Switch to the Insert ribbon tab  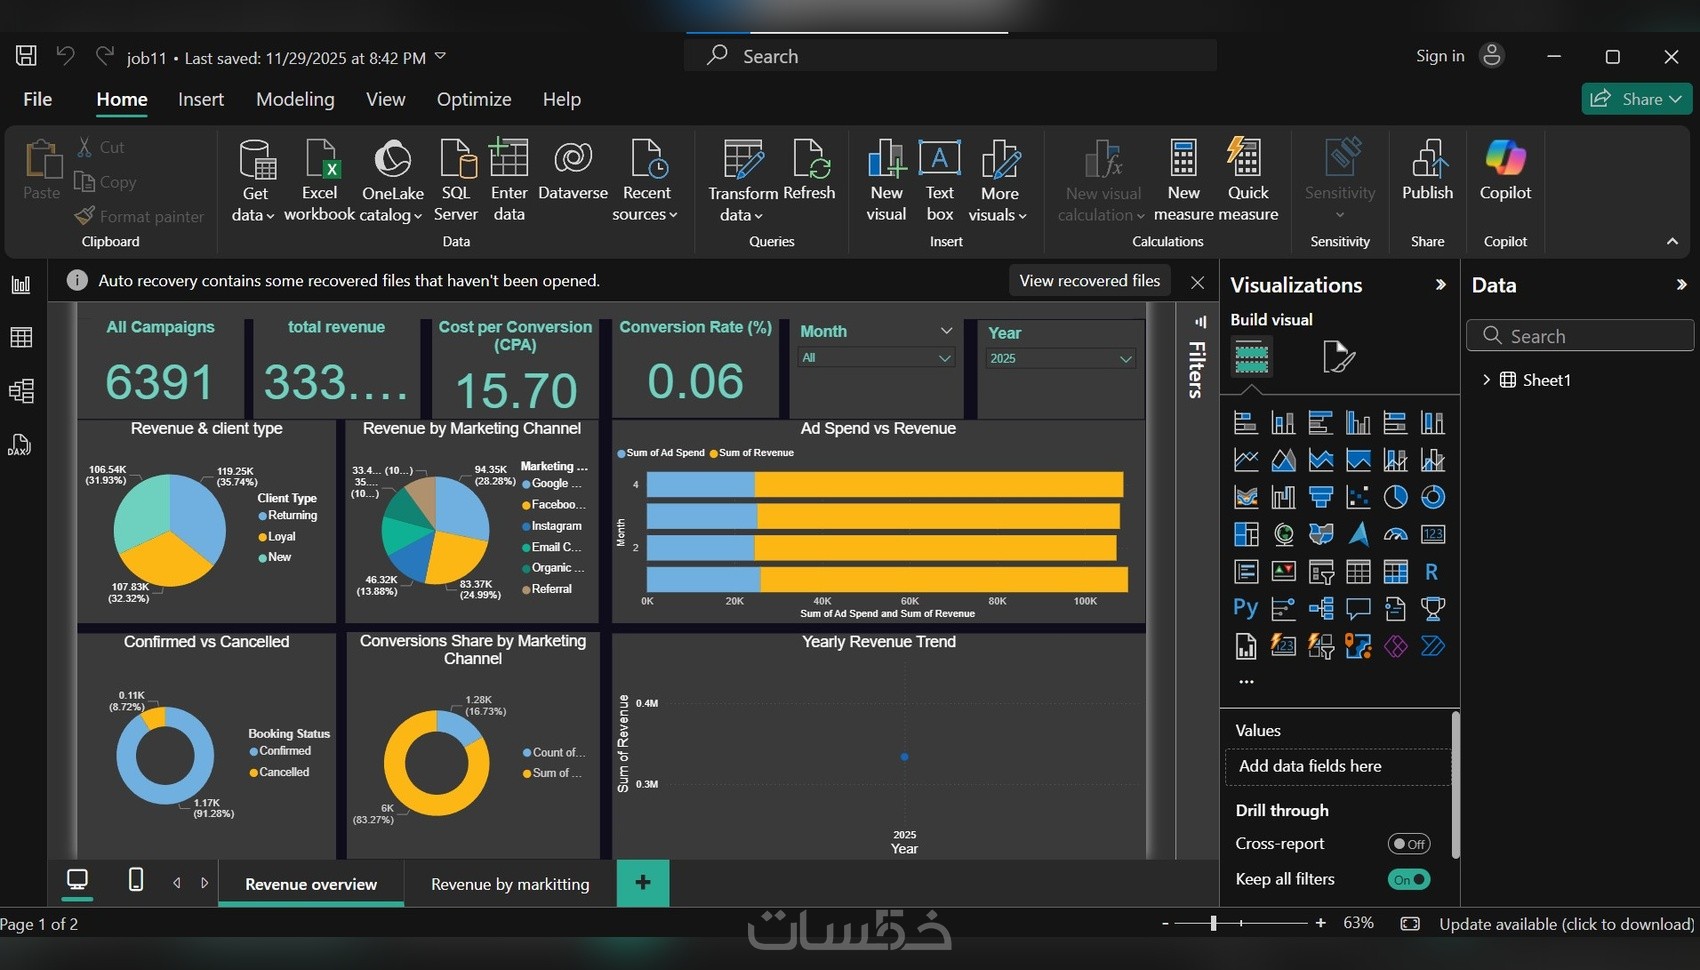click(x=201, y=99)
